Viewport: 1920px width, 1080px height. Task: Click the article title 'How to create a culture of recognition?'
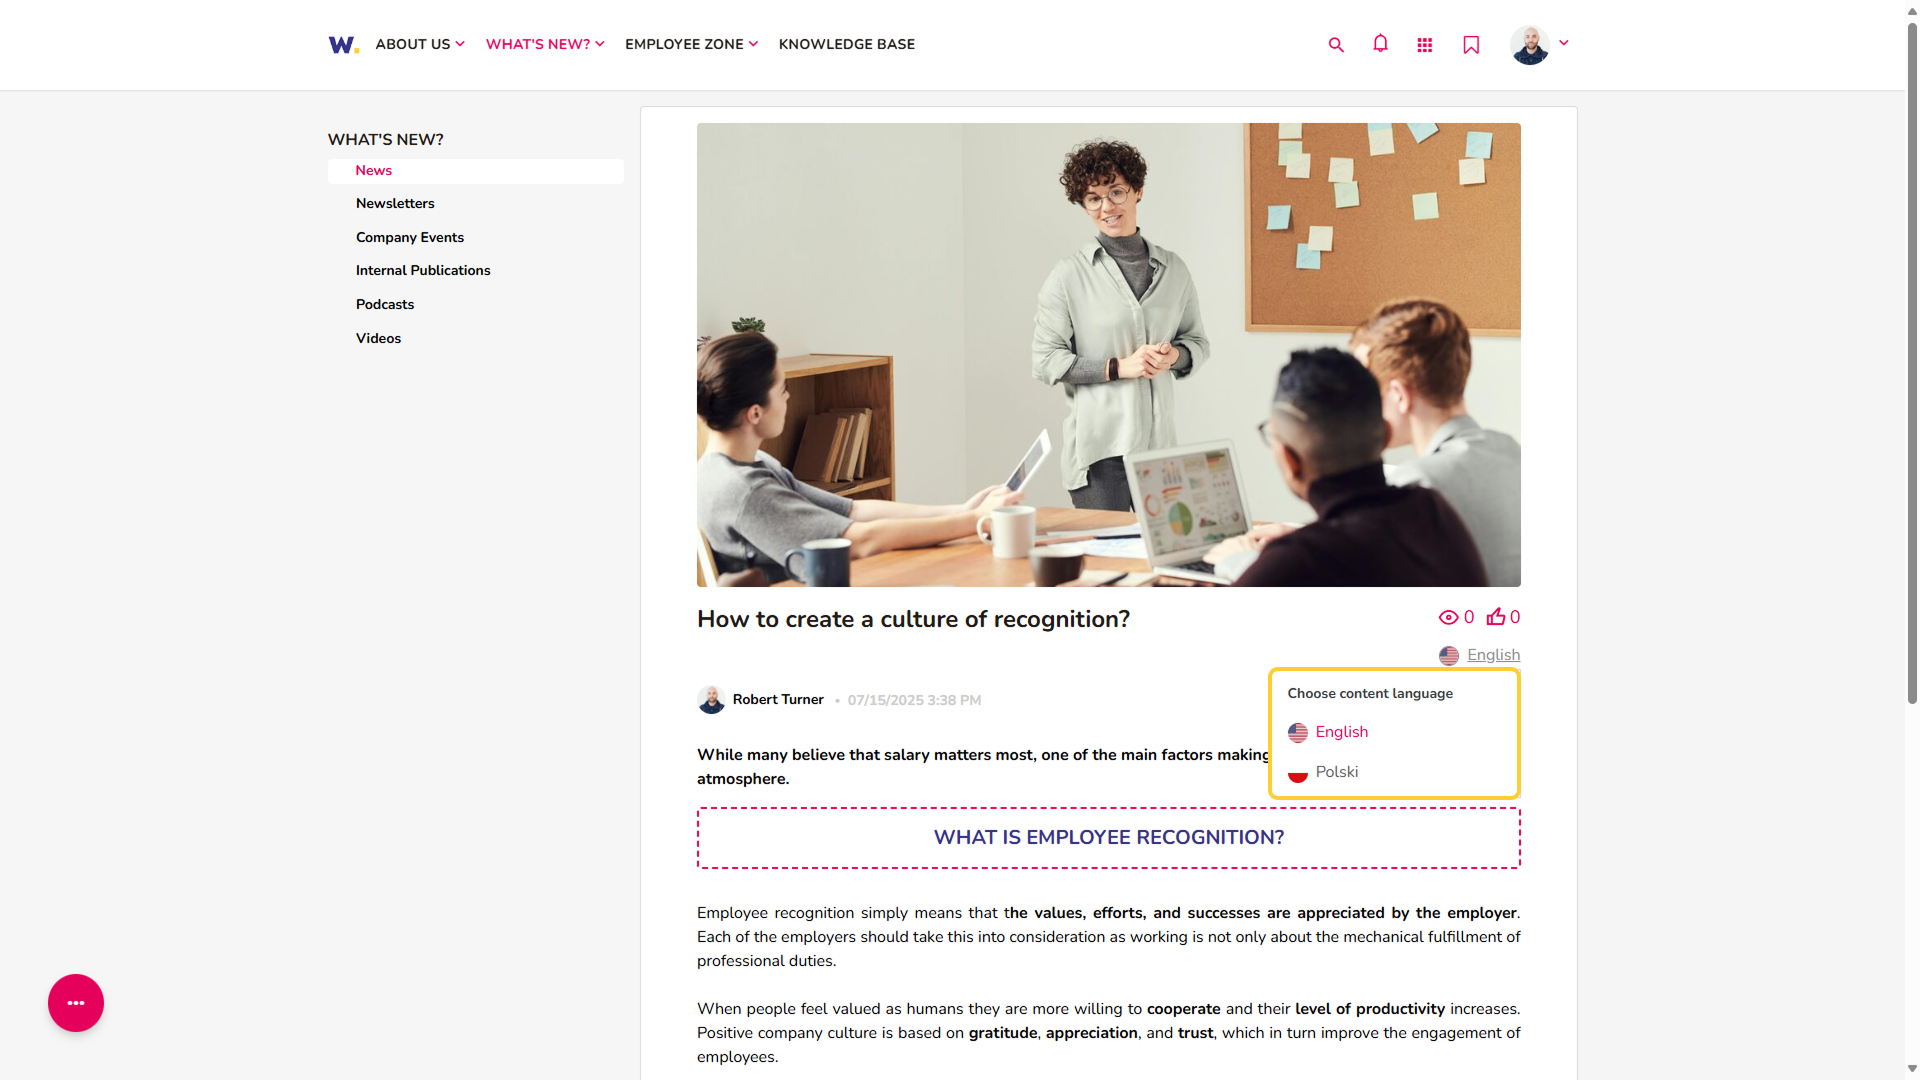pyautogui.click(x=913, y=620)
